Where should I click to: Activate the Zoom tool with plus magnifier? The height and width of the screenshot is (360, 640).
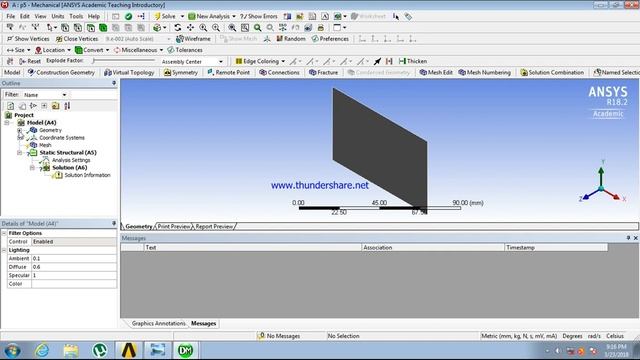[x=203, y=27]
